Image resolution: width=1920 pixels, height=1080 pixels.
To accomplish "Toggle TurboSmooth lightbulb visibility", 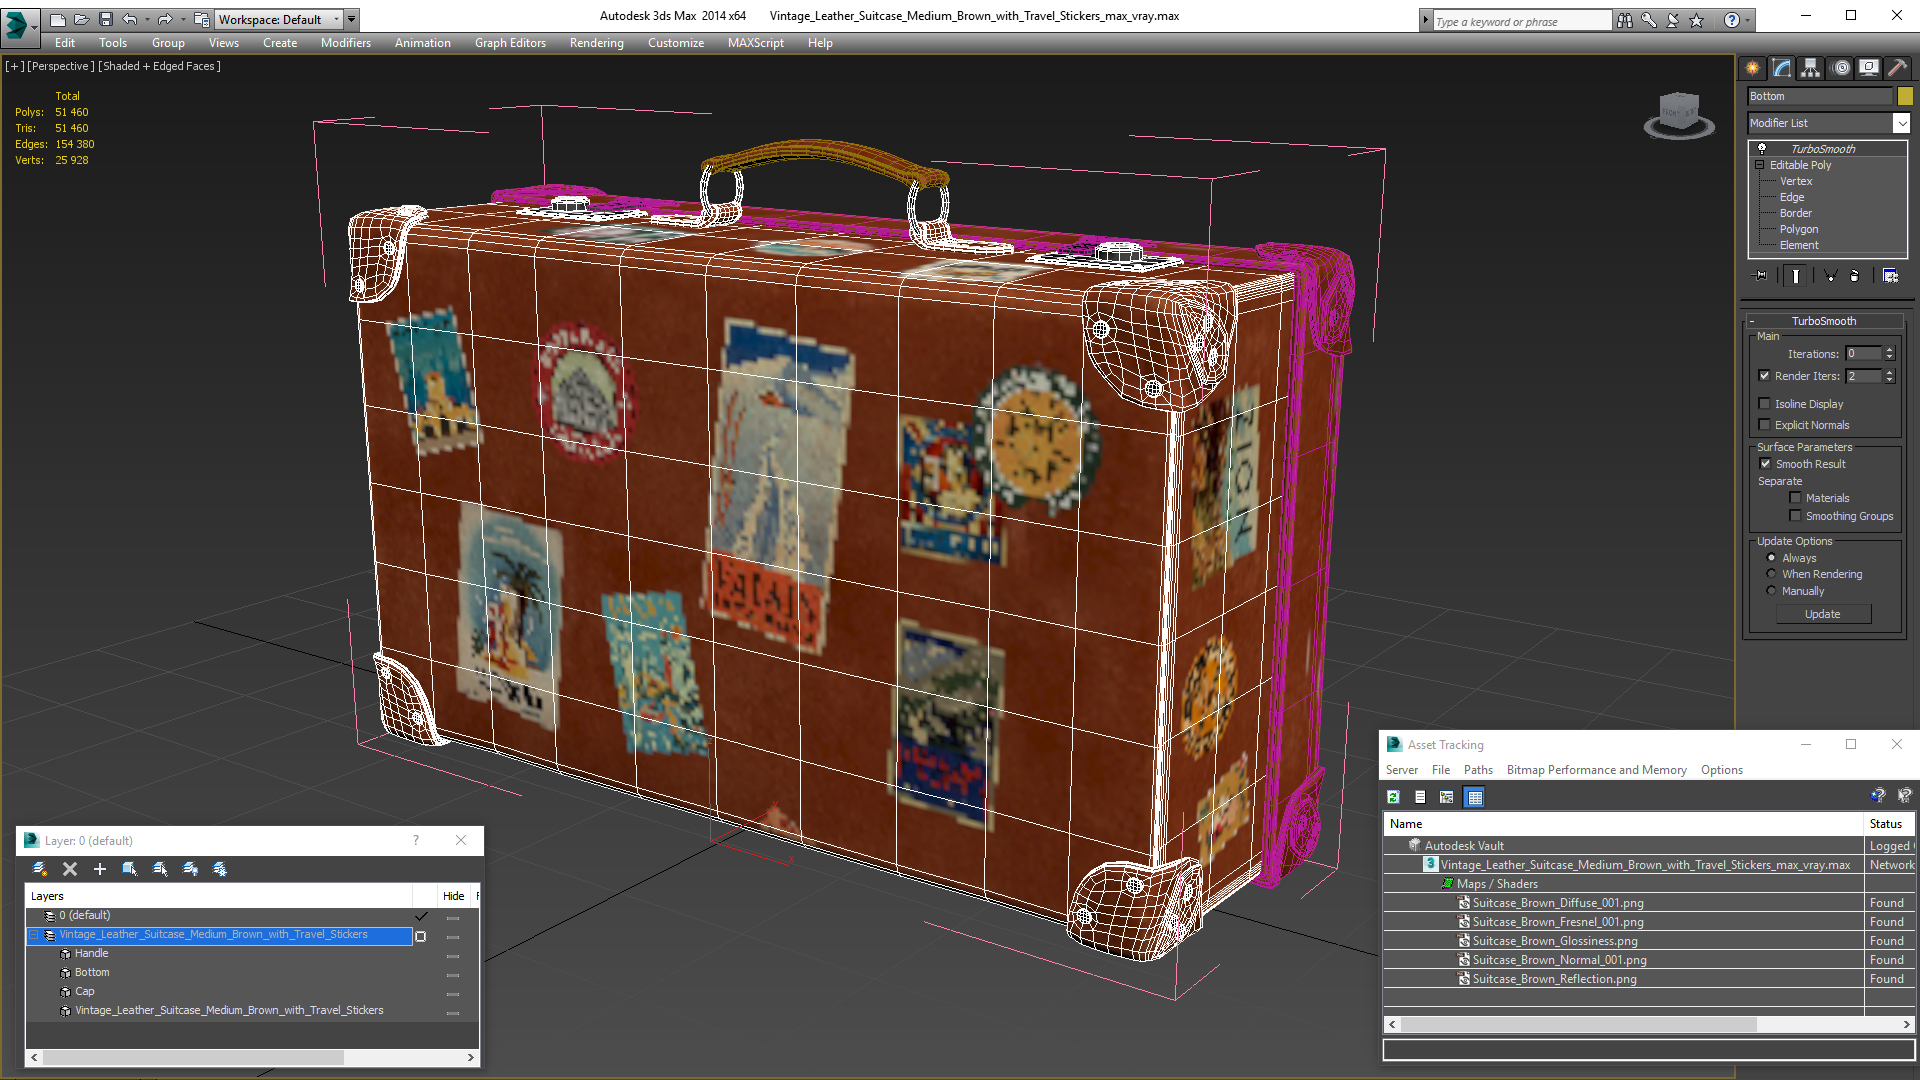I will point(1762,148).
